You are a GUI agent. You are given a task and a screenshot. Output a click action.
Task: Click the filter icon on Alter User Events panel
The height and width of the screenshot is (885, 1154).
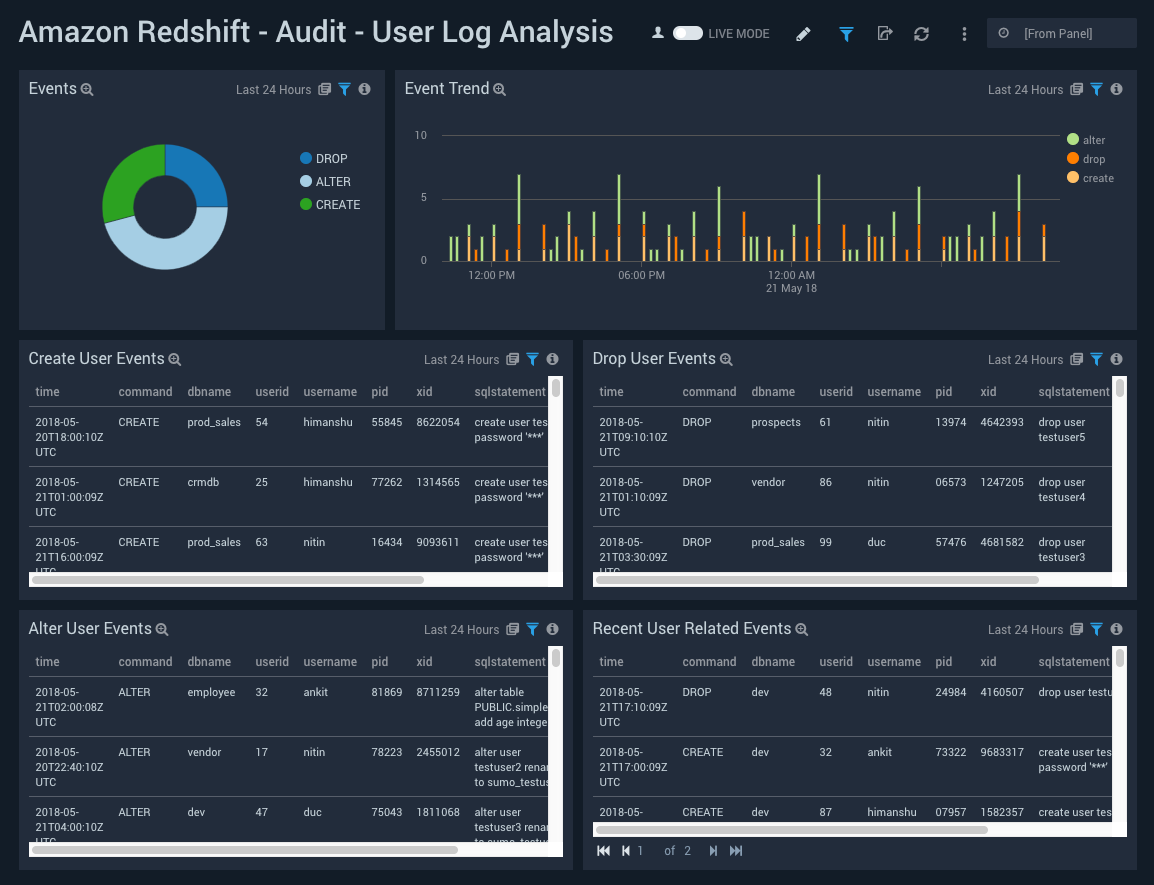532,629
